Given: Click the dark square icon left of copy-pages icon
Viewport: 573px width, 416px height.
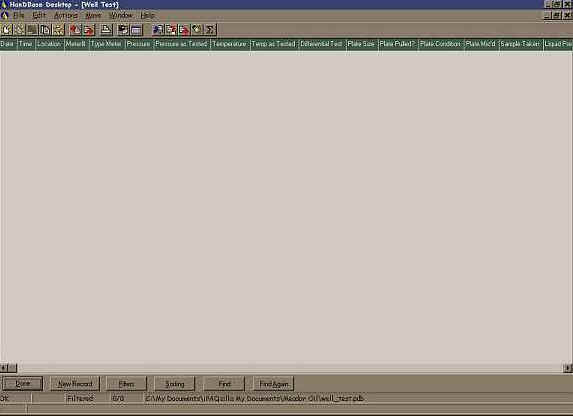Looking at the screenshot, I should 33,30.
